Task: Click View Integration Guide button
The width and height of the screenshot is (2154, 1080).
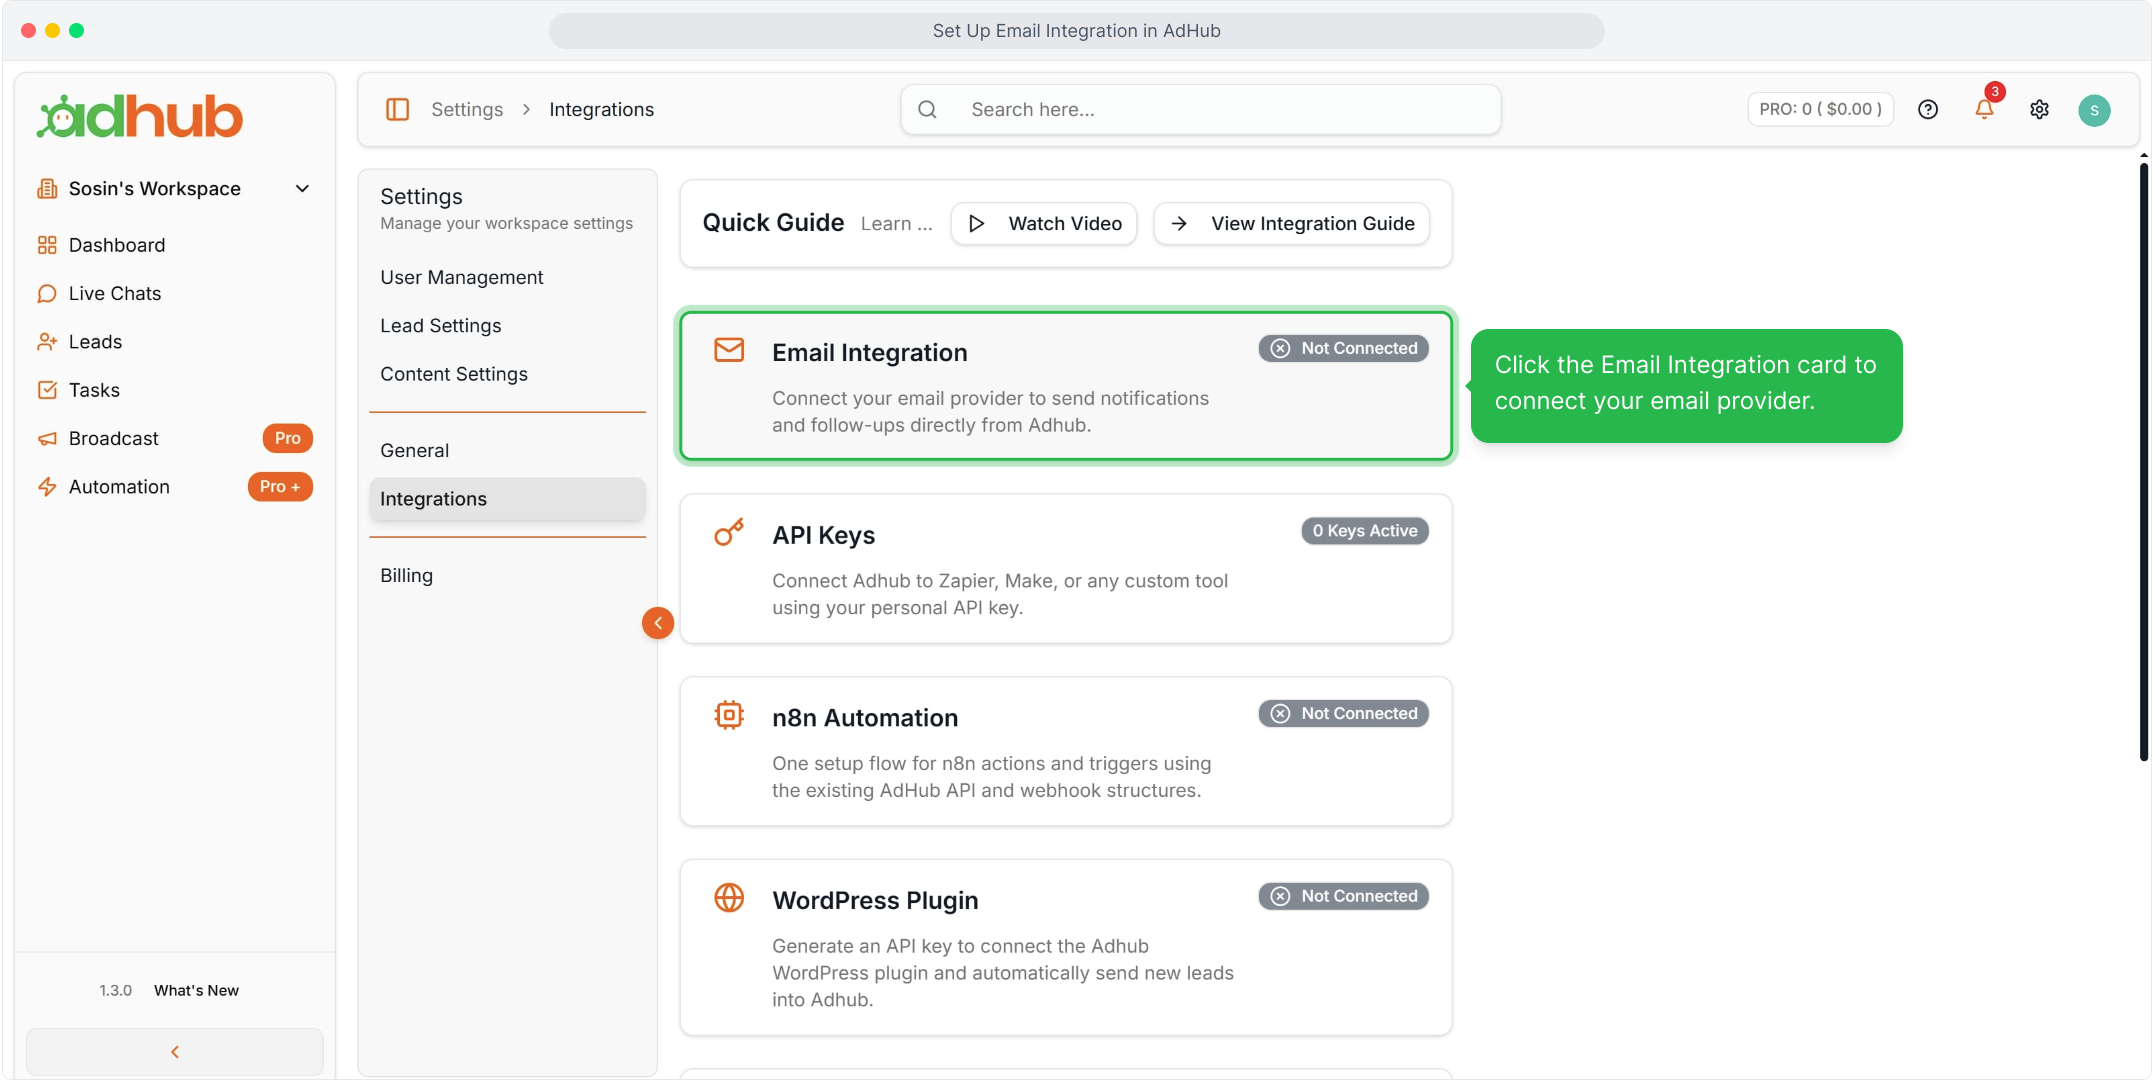Action: pos(1292,224)
